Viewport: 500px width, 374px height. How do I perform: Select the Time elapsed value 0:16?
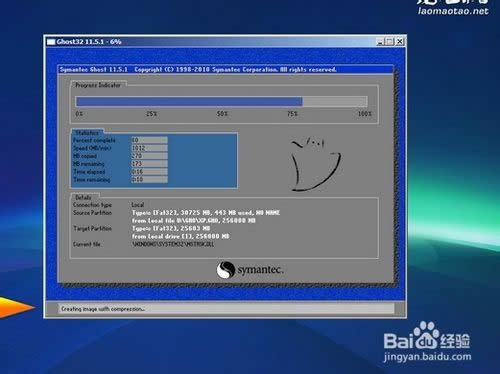pos(149,172)
